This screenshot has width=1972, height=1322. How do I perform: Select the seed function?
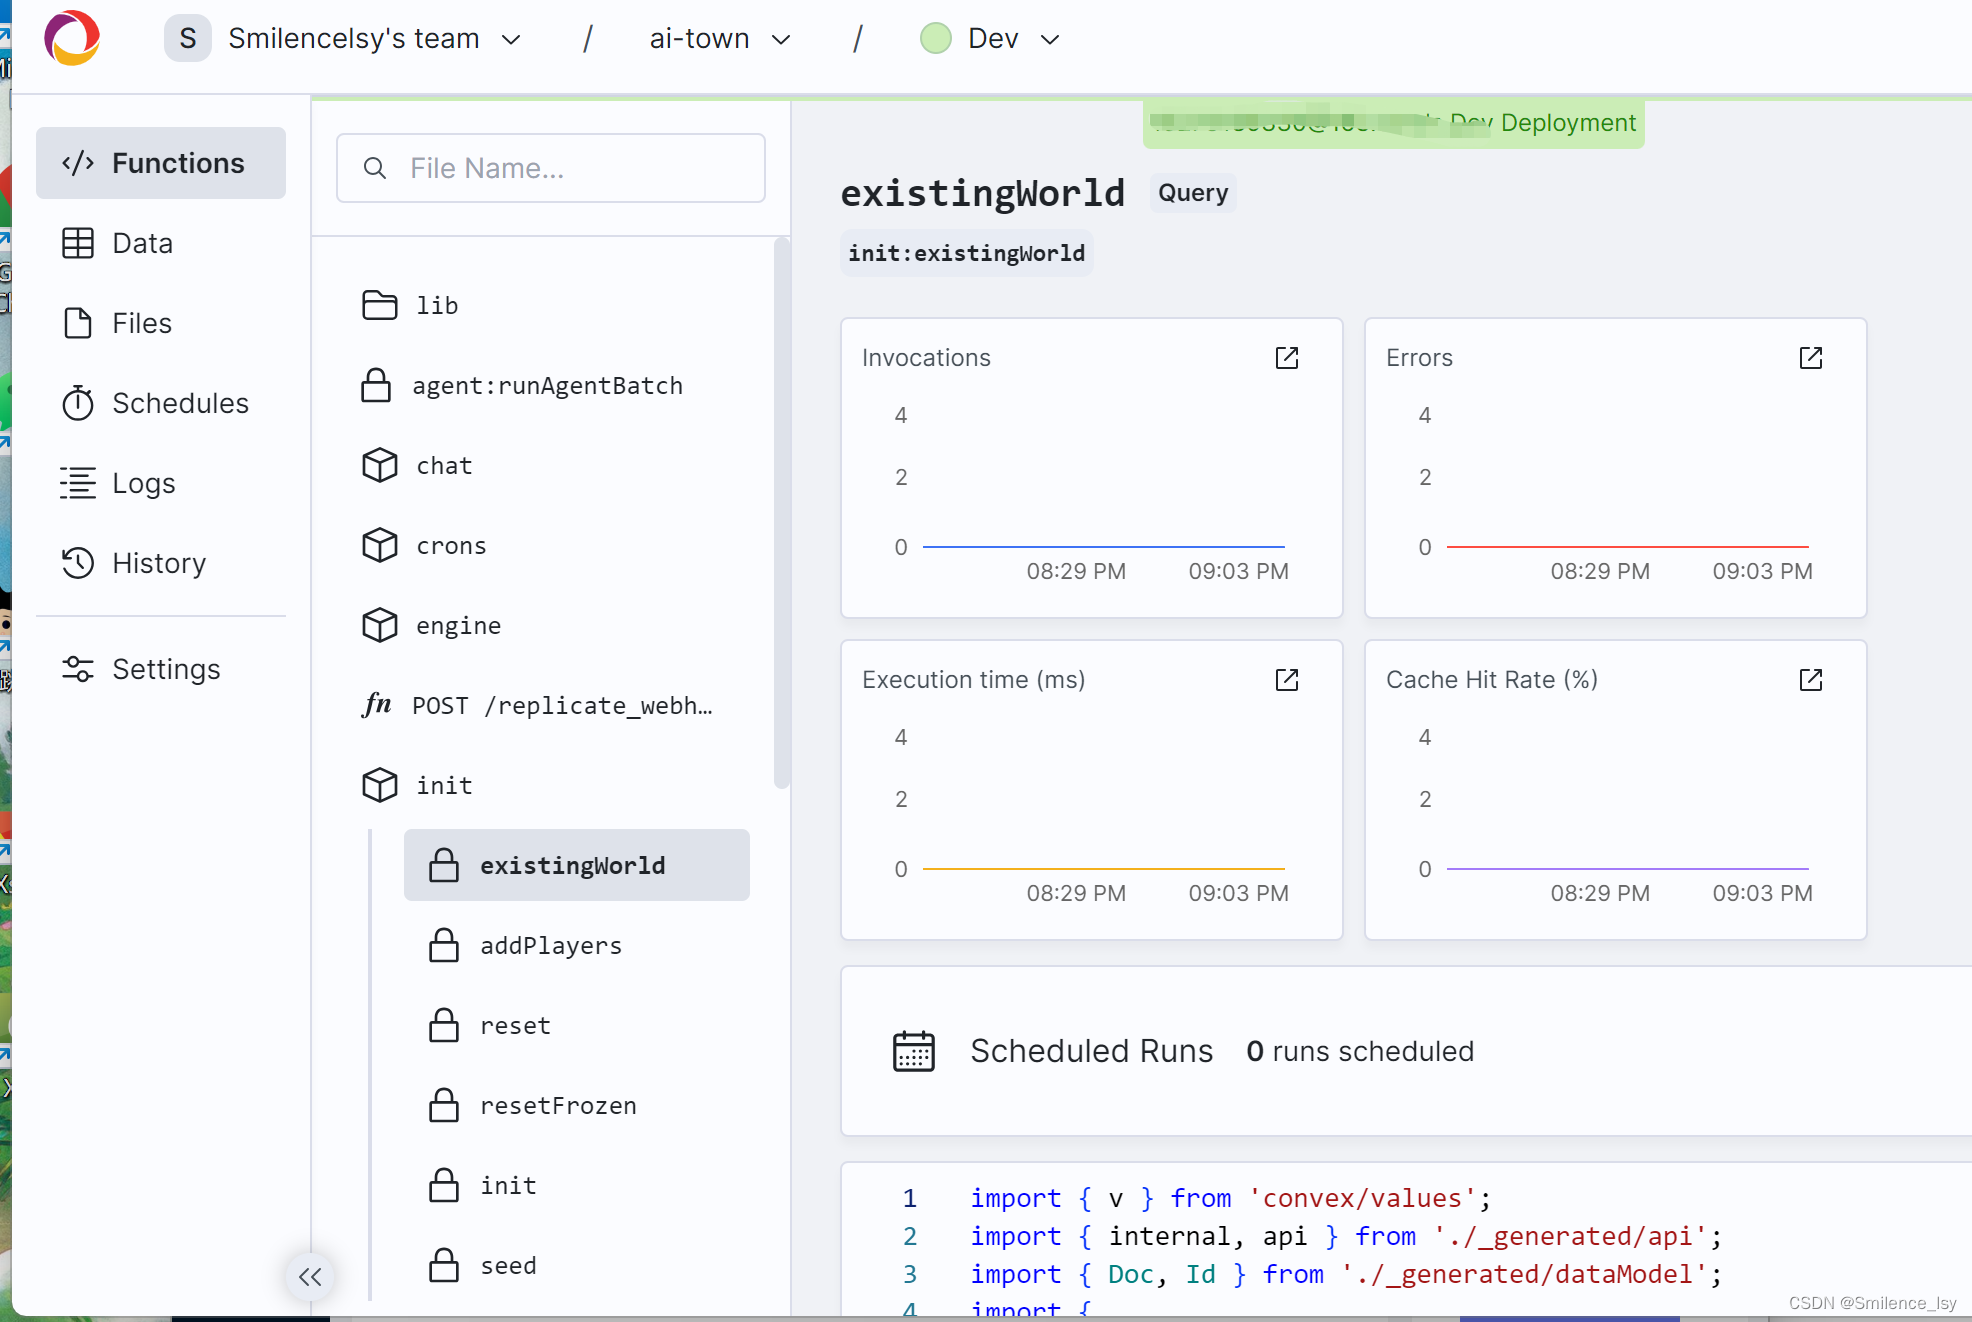(577, 1265)
